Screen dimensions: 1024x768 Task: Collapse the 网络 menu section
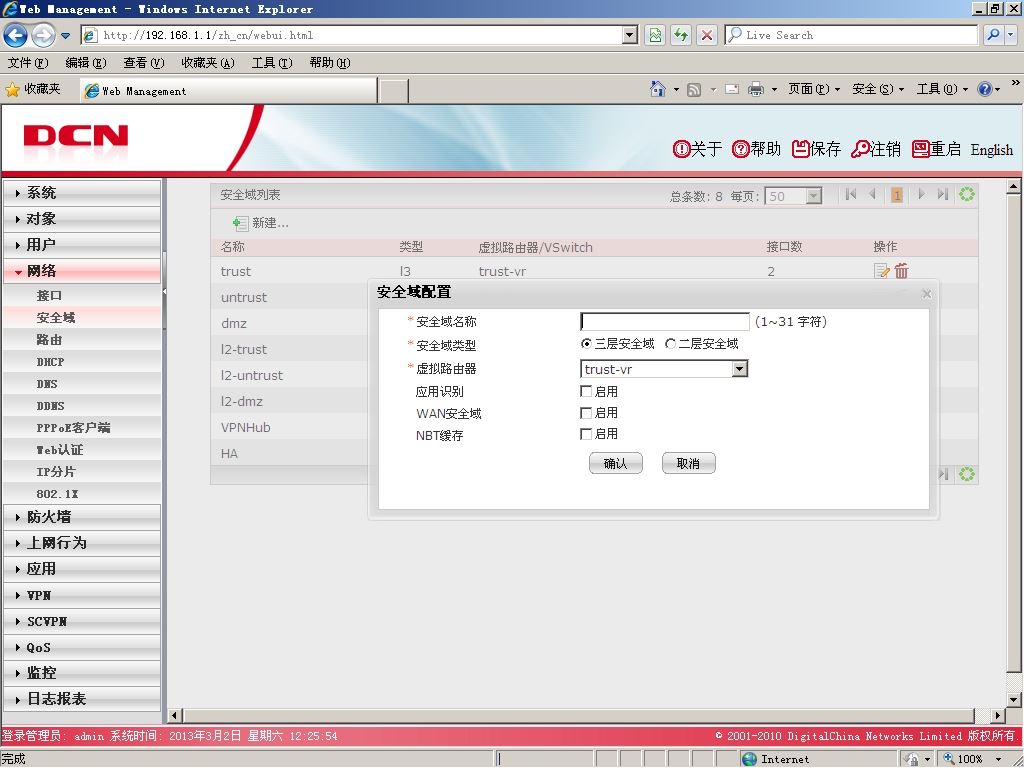click(x=82, y=271)
